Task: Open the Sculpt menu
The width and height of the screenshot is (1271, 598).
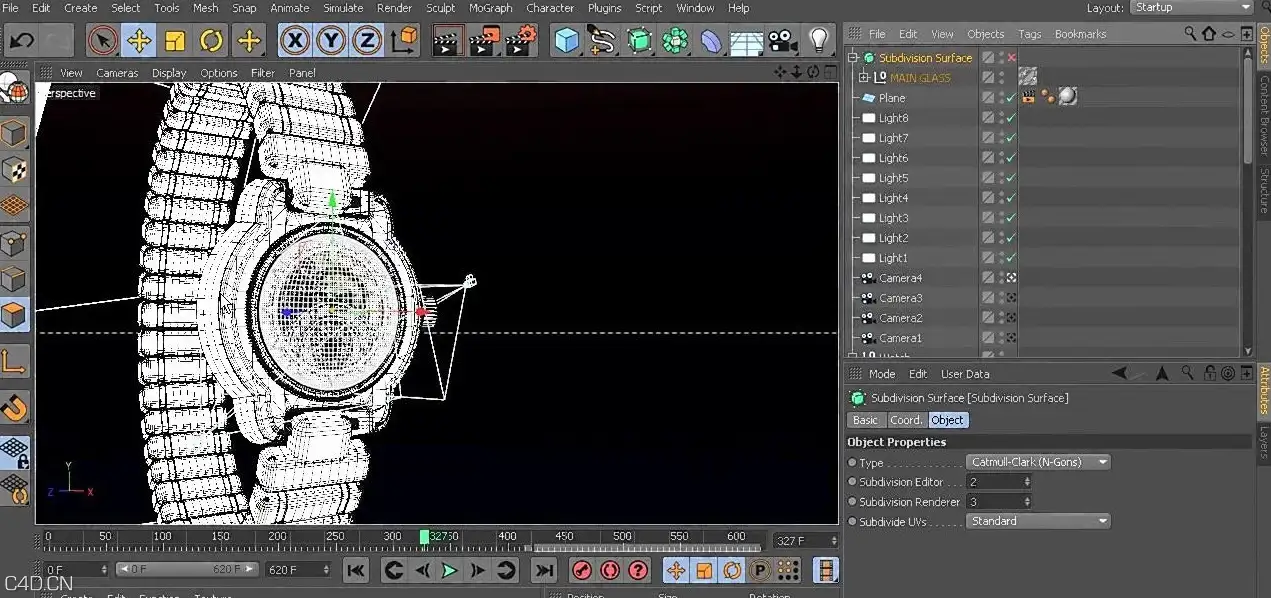Action: pyautogui.click(x=440, y=8)
